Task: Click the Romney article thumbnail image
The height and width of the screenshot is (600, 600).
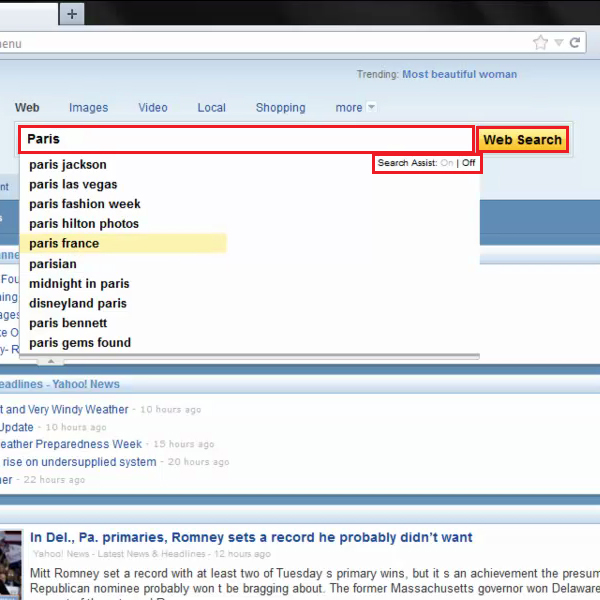Action: [x=11, y=564]
